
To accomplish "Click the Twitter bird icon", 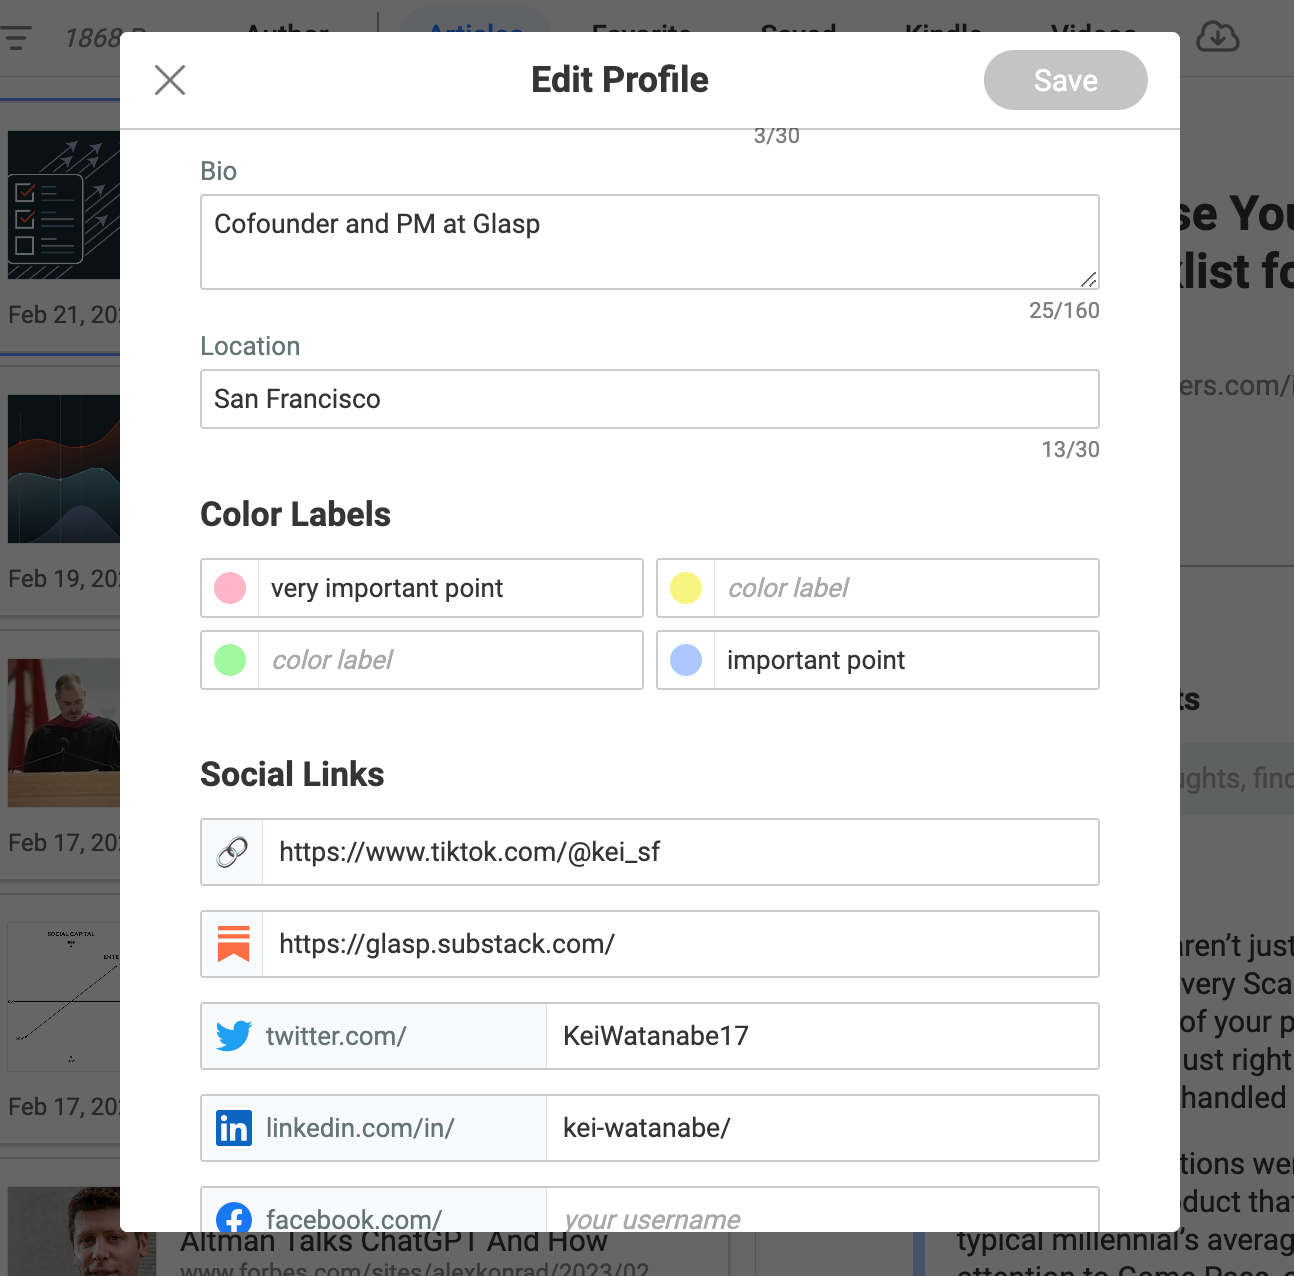I will [x=234, y=1036].
